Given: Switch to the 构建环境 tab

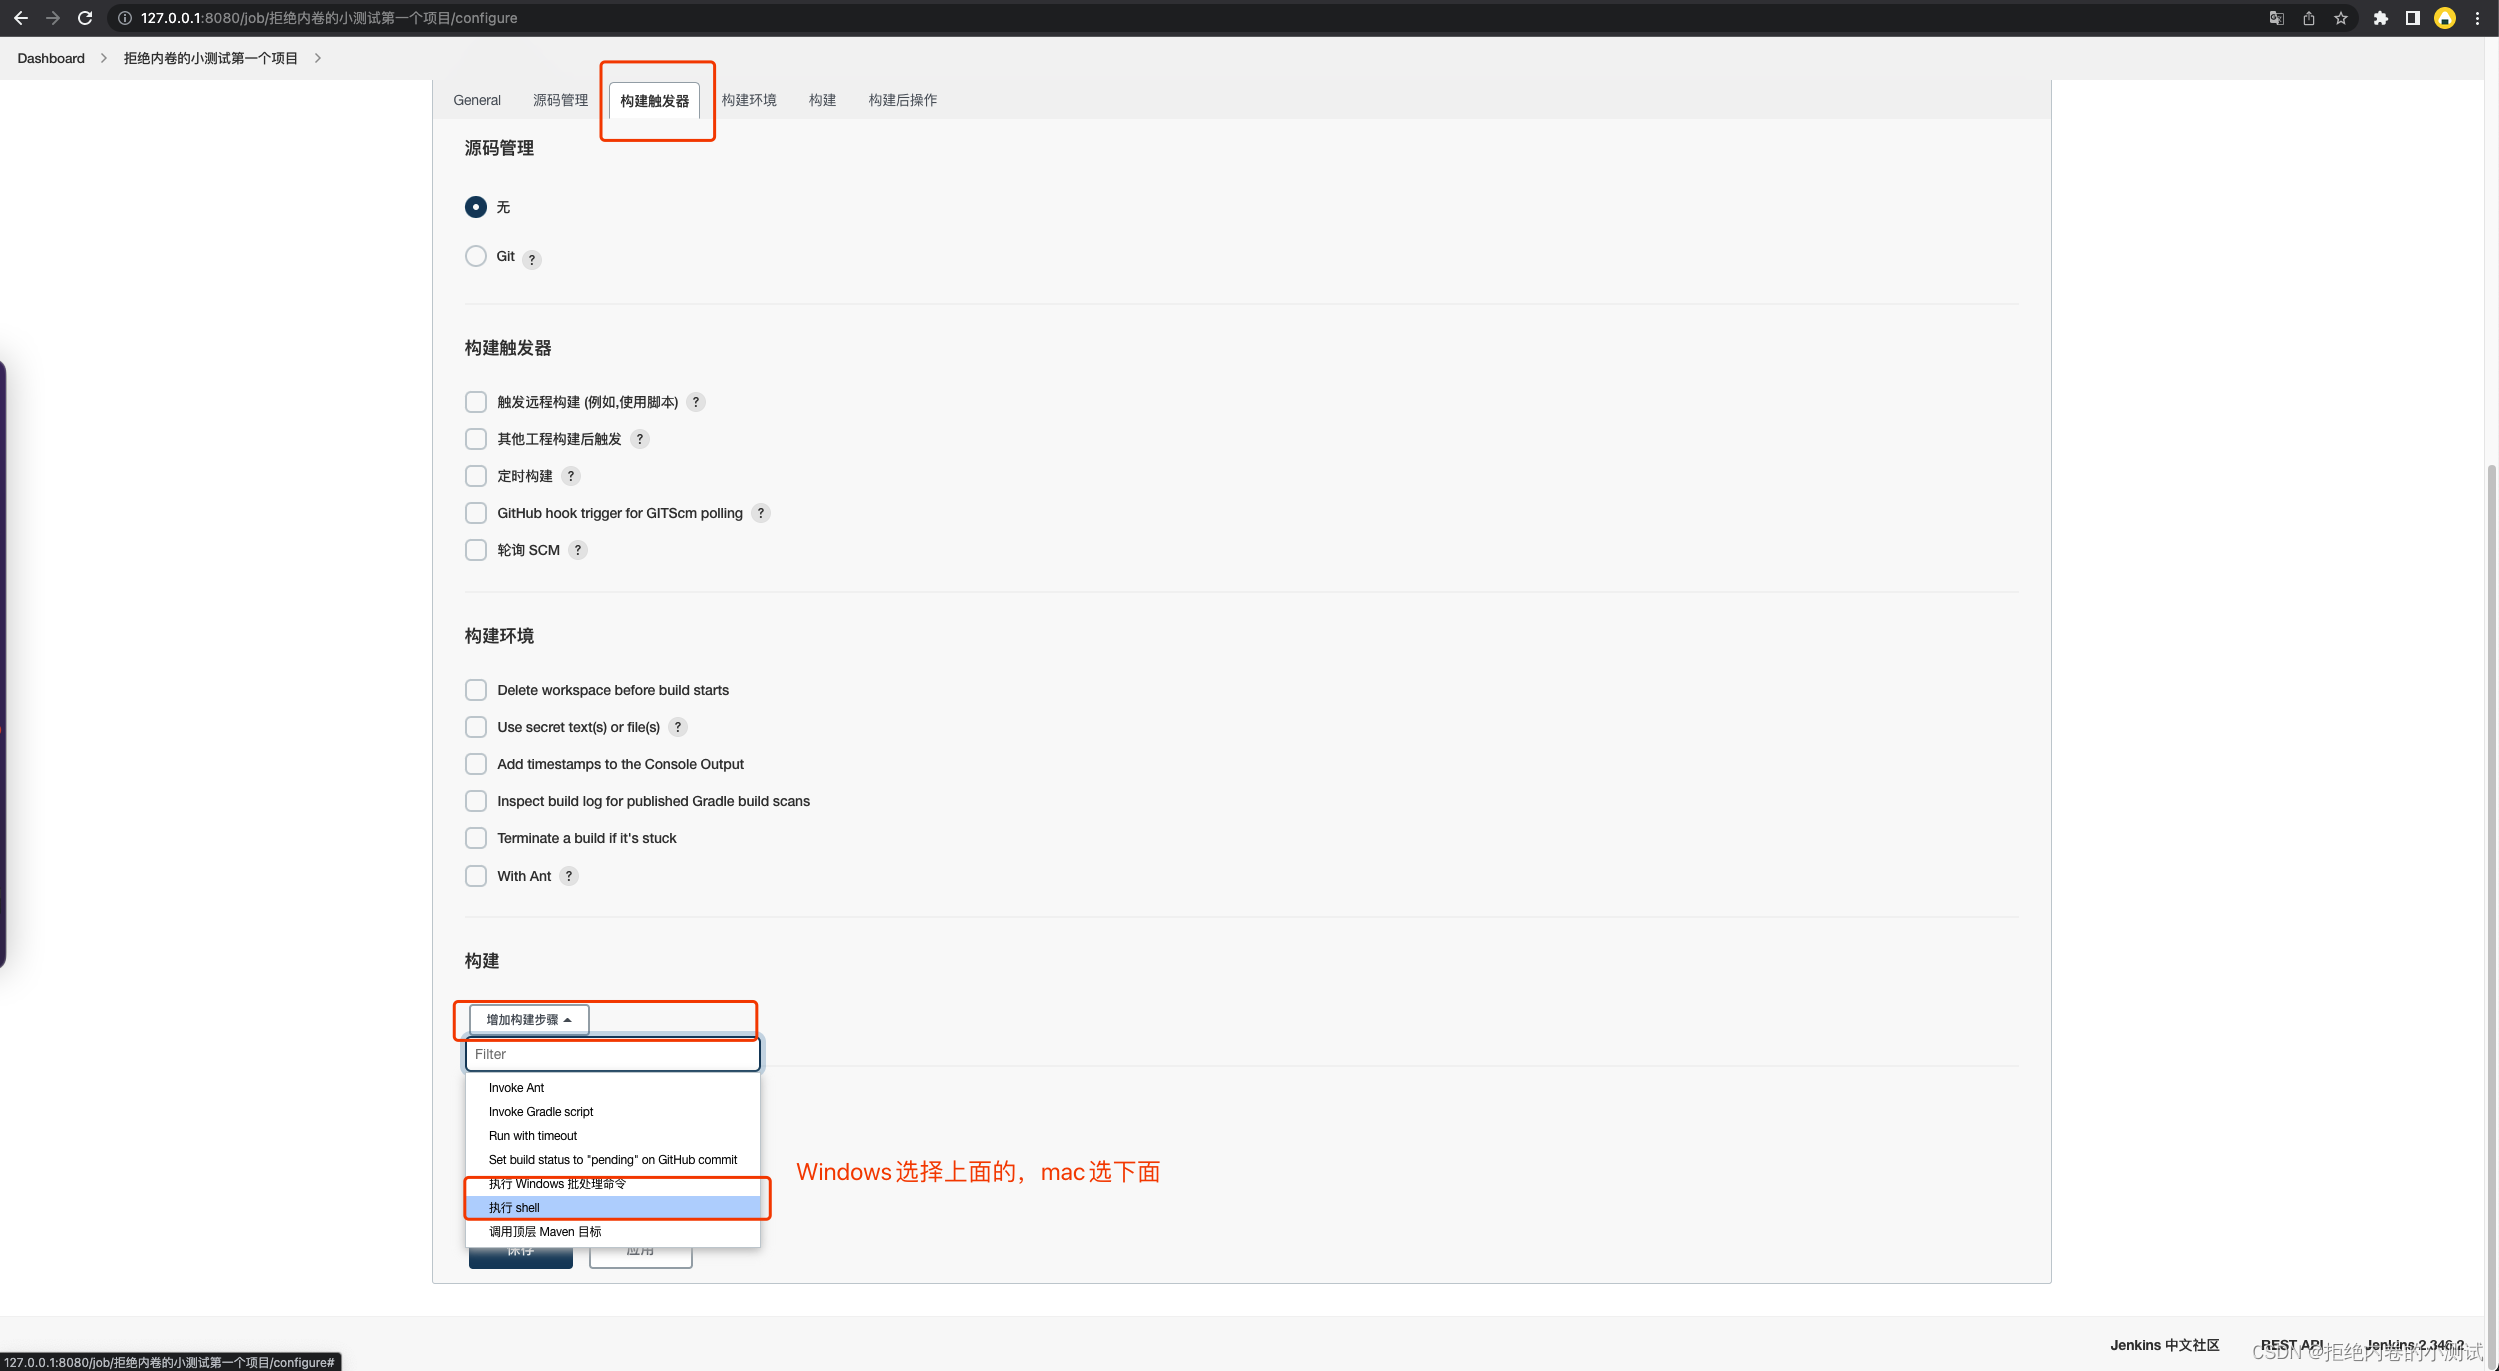Looking at the screenshot, I should click(749, 100).
